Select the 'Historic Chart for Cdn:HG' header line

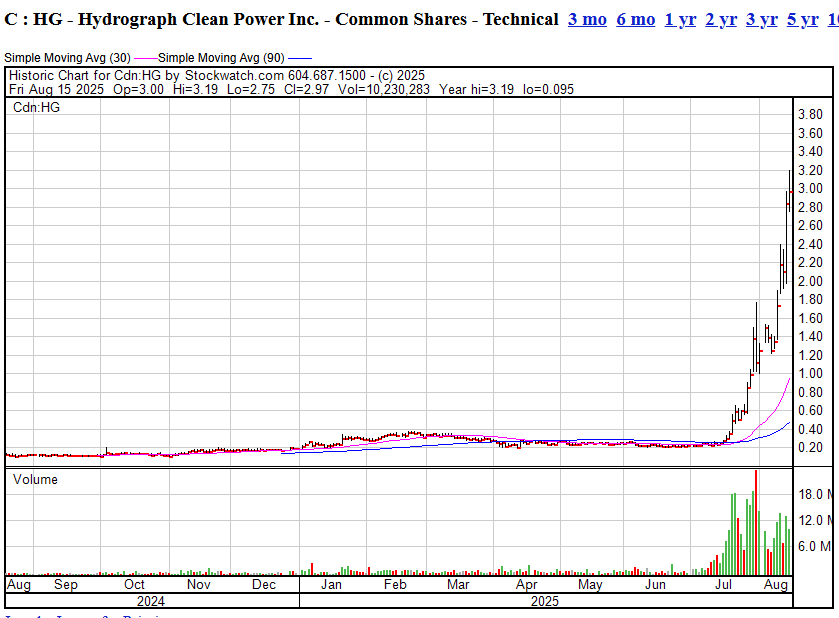[x=217, y=75]
